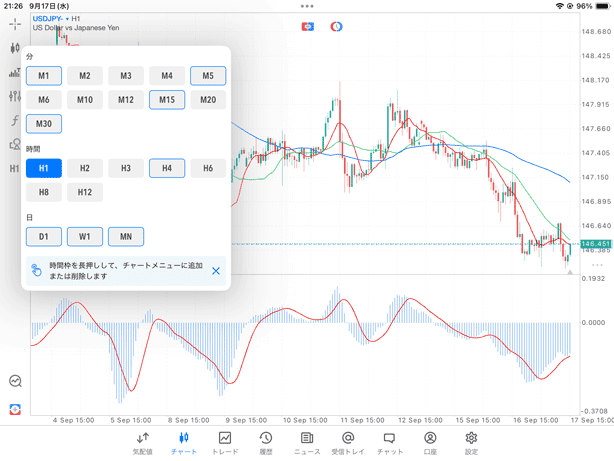Open the H1 timeframe selector in sidebar

point(14,168)
